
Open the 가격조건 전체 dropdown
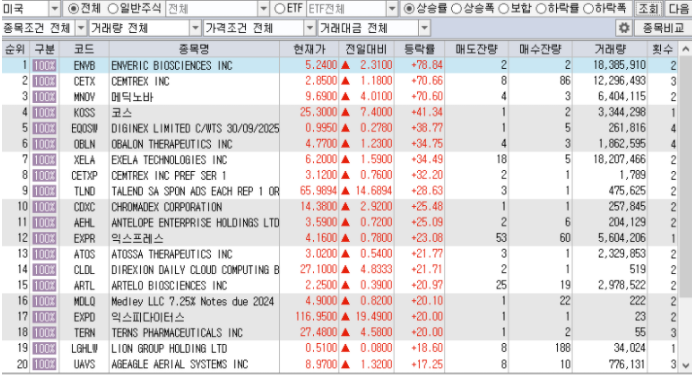tap(310, 28)
